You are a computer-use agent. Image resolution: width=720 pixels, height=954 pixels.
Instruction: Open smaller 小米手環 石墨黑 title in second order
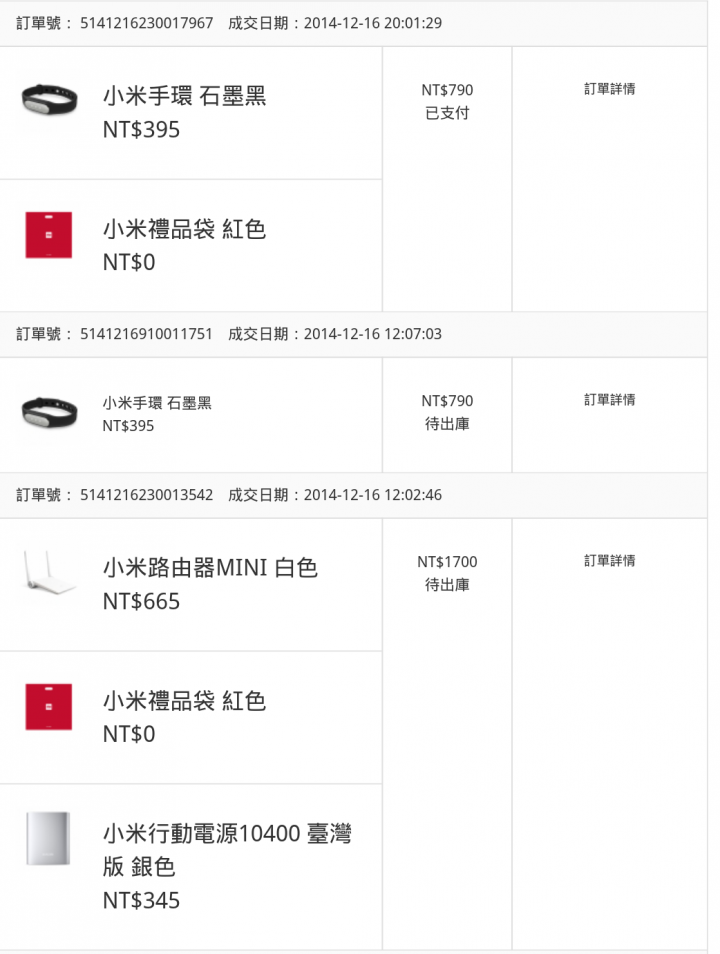[157, 403]
